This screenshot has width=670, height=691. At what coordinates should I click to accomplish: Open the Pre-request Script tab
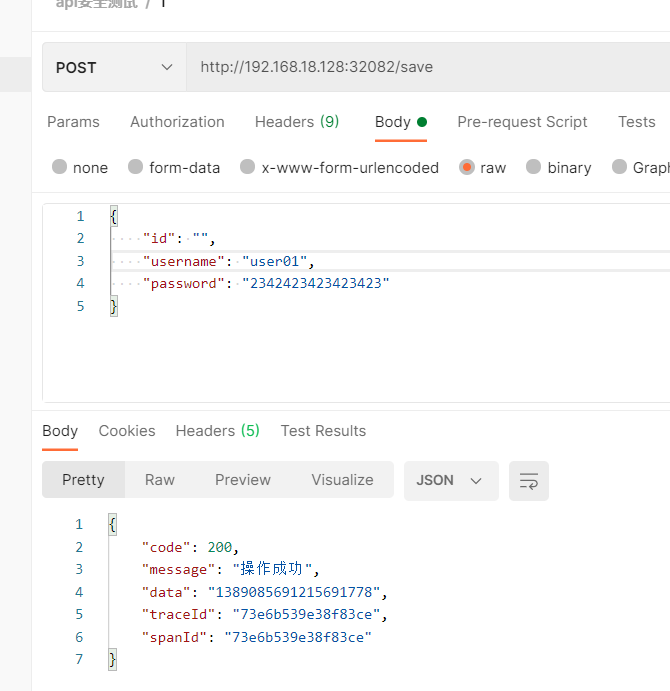(522, 122)
